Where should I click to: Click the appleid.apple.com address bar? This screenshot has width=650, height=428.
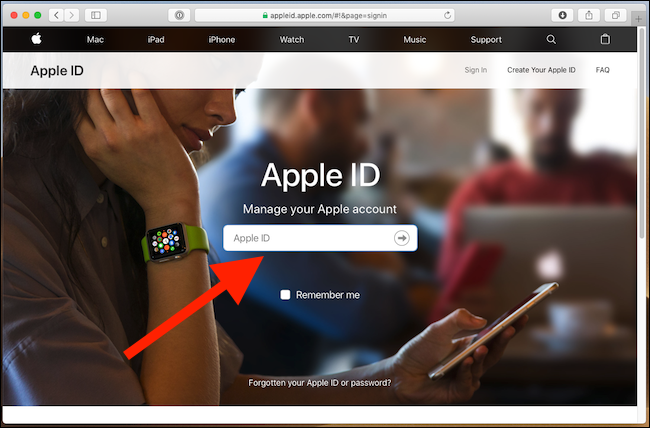point(325,15)
